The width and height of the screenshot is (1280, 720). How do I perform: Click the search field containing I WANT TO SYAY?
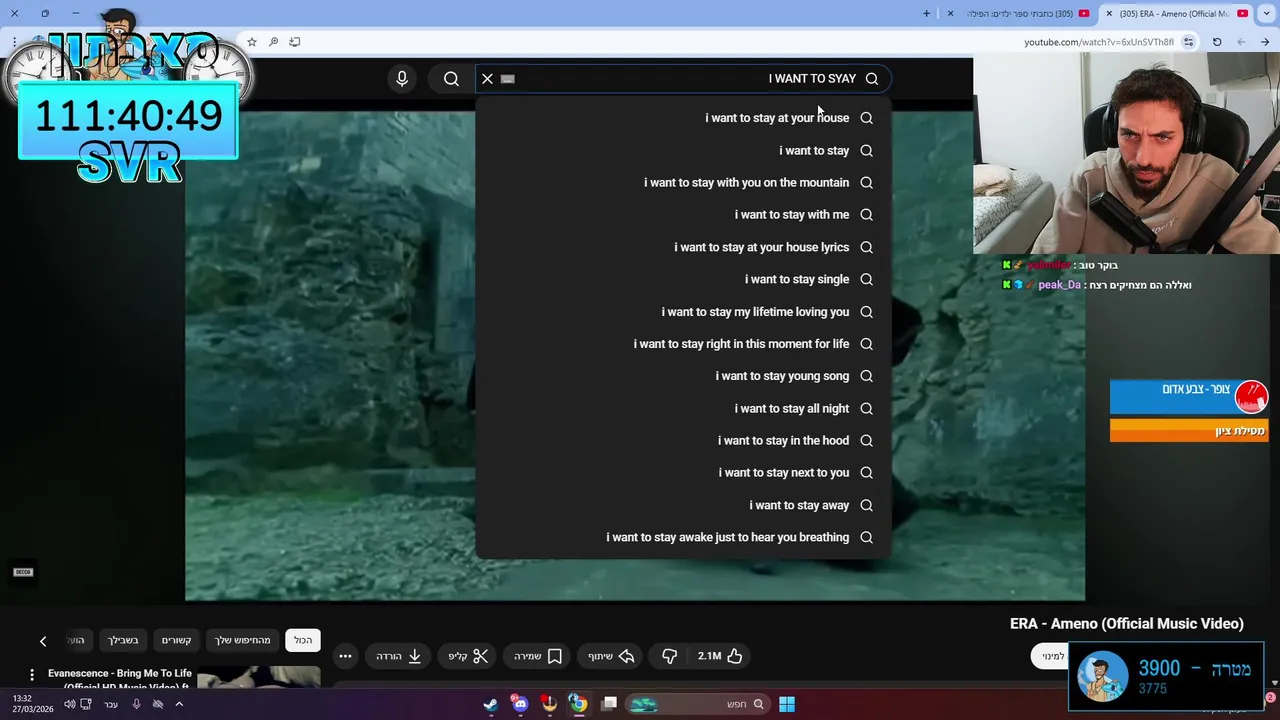[683, 79]
